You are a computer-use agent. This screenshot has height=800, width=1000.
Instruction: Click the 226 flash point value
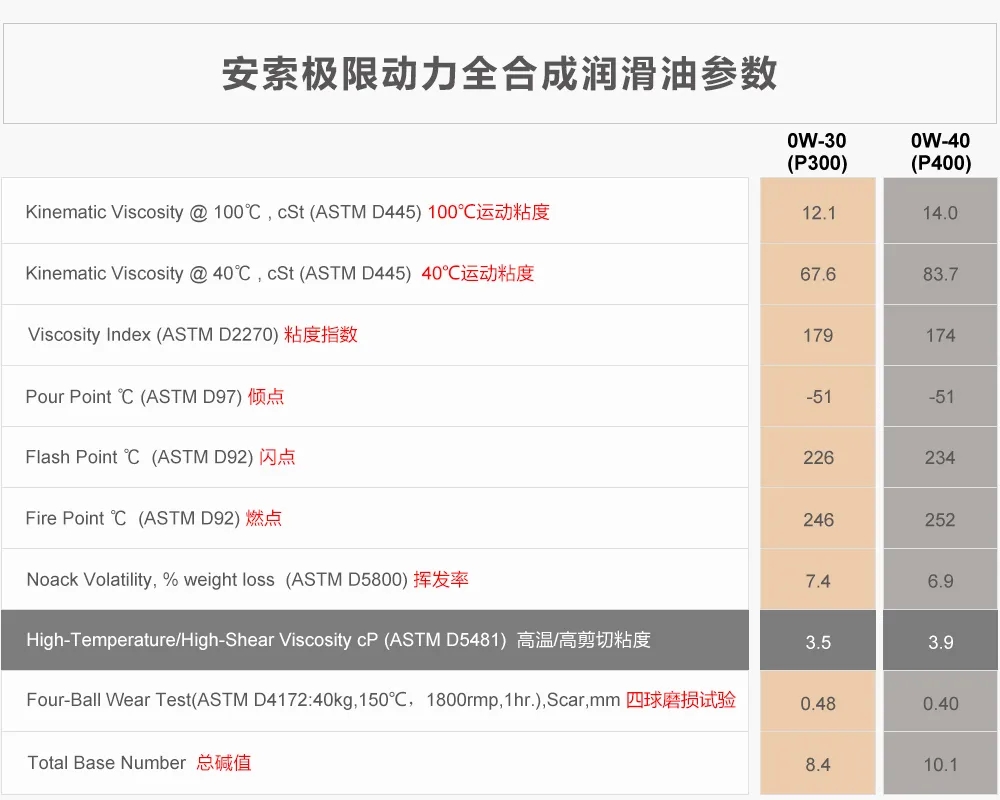(818, 457)
